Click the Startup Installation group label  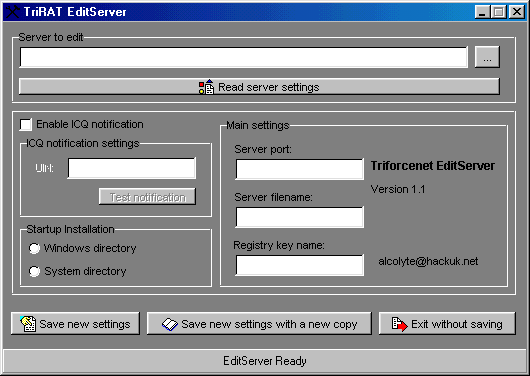[x=70, y=229]
